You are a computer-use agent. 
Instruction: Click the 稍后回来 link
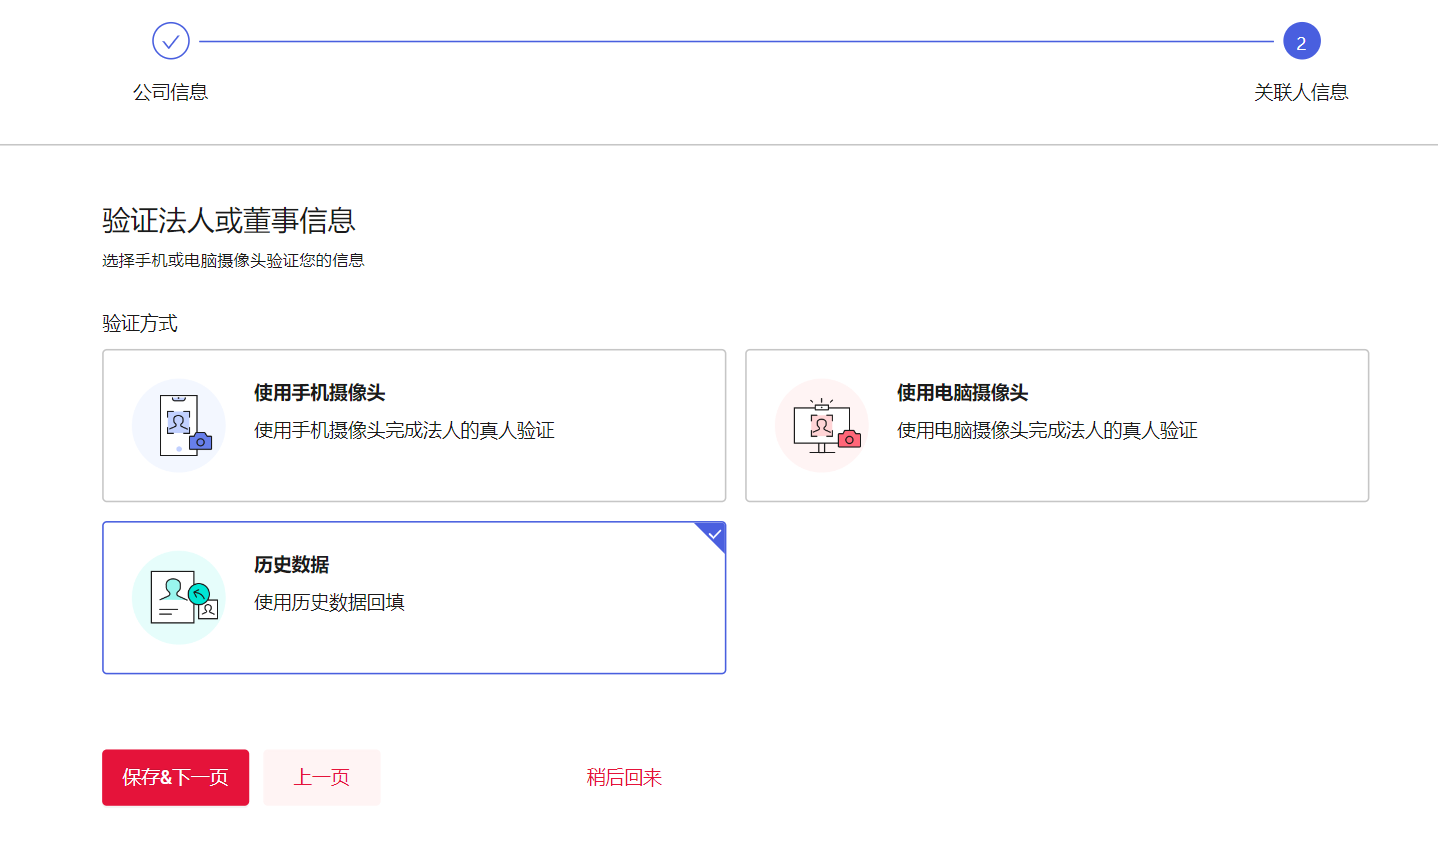coord(624,777)
